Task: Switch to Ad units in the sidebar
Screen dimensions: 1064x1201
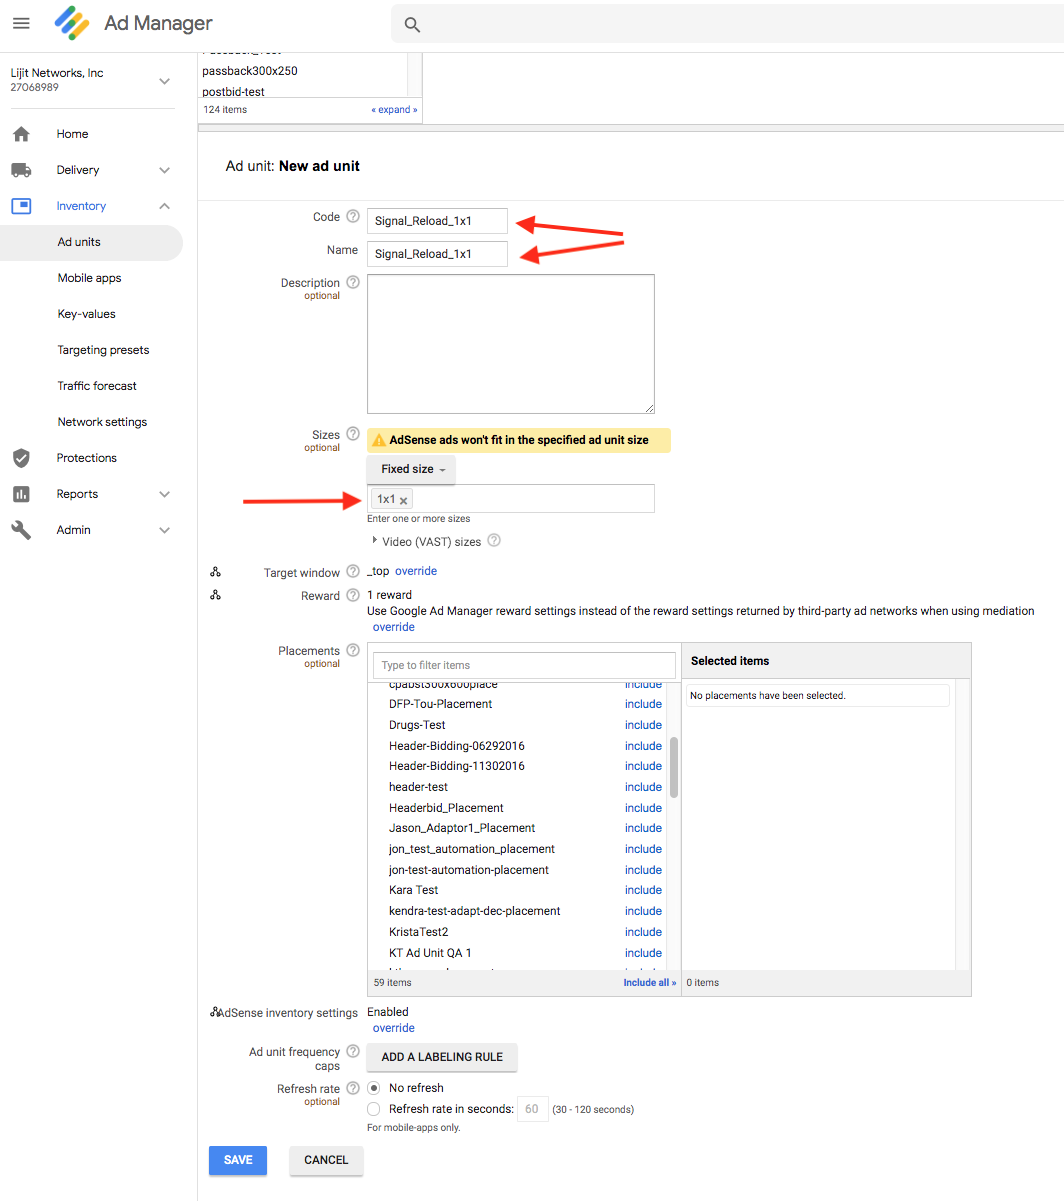Action: click(x=79, y=241)
